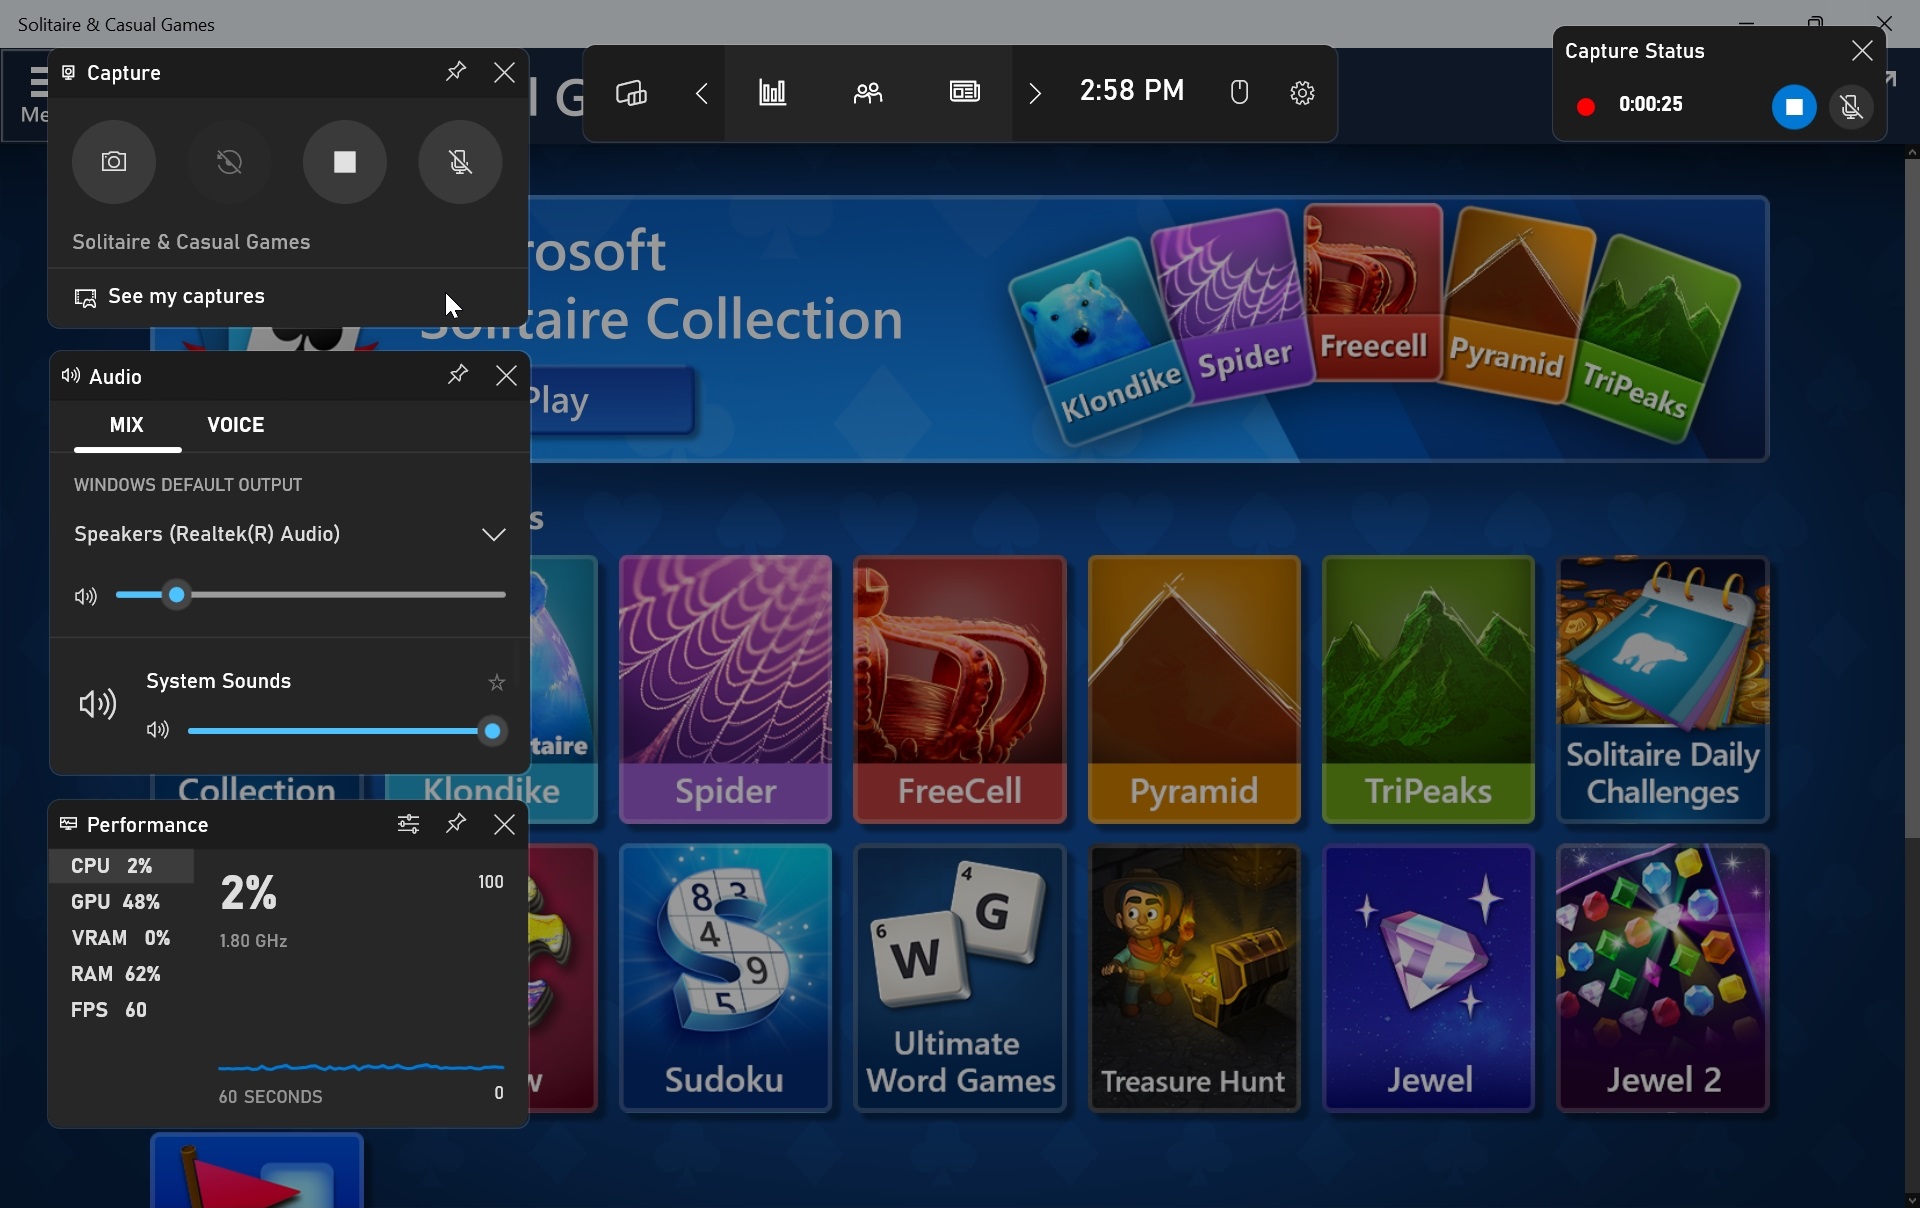This screenshot has width=1920, height=1208.
Task: Show next widgets with the right chevron
Action: (1035, 93)
